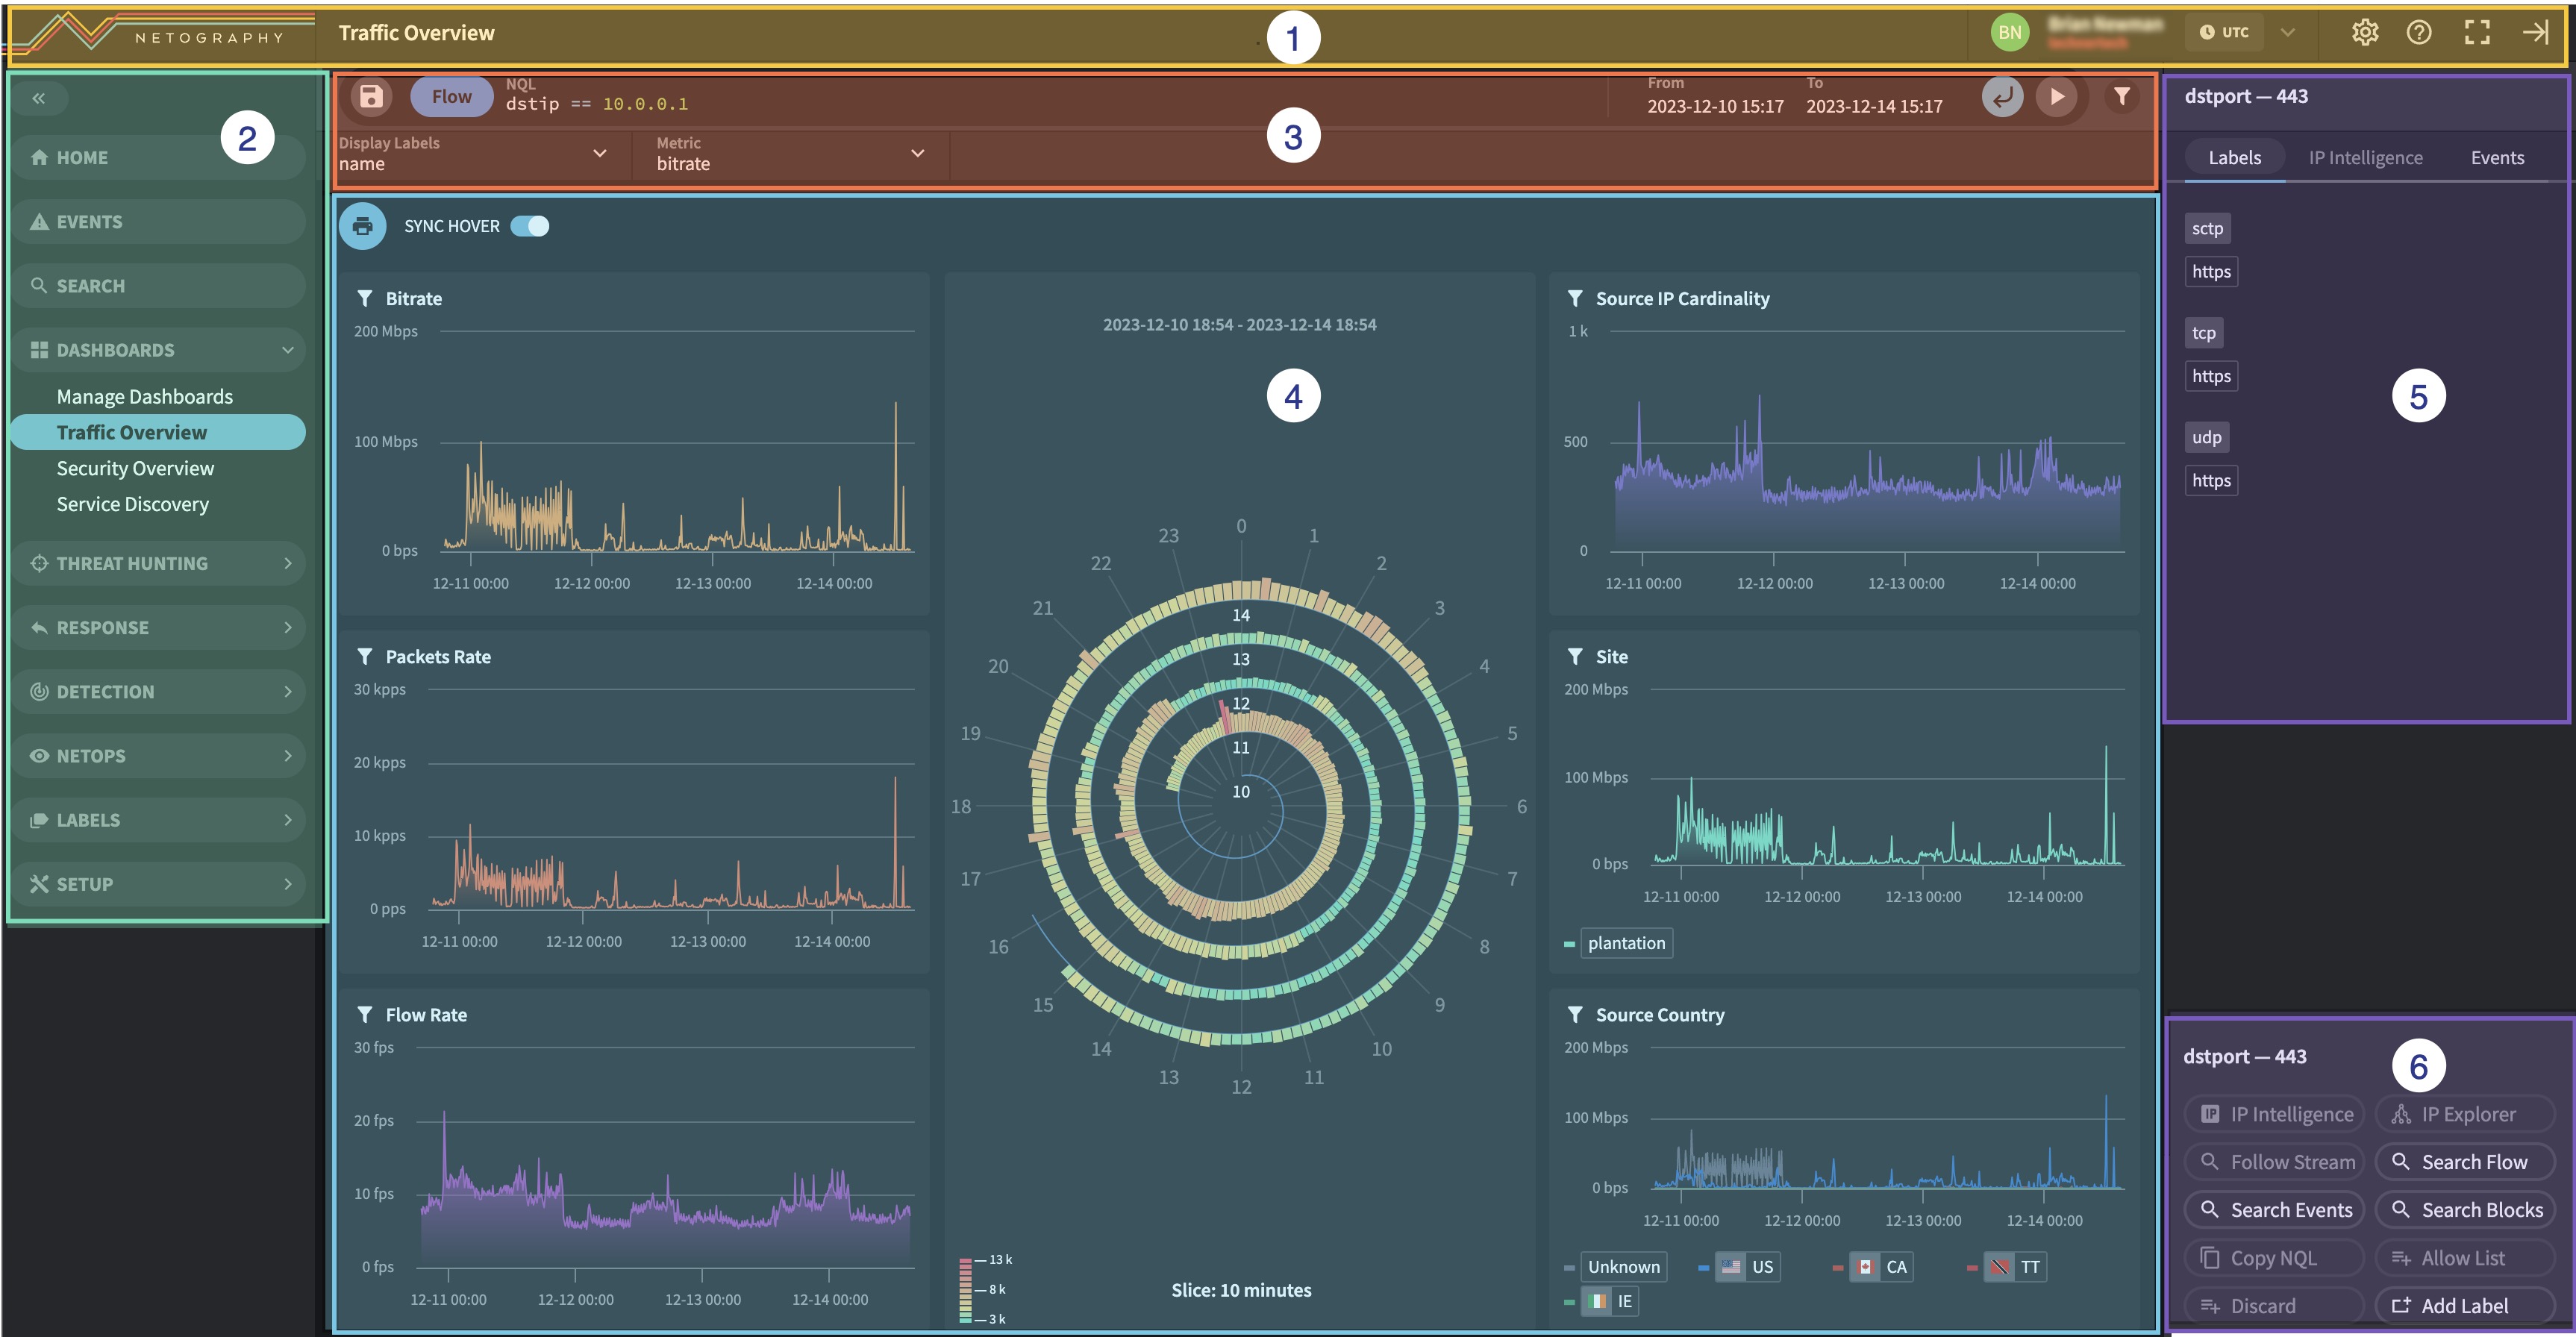The width and height of the screenshot is (2576, 1337).
Task: Print the dashboard using the printer icon
Action: tap(362, 226)
